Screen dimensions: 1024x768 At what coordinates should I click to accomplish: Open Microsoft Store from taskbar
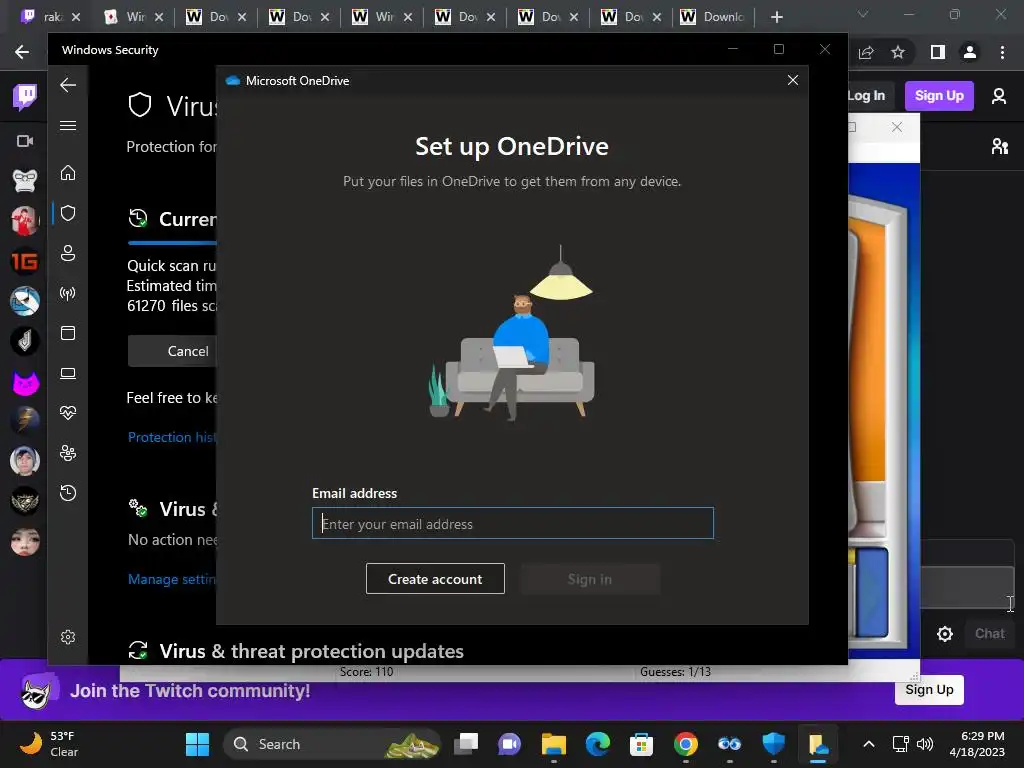coord(641,744)
